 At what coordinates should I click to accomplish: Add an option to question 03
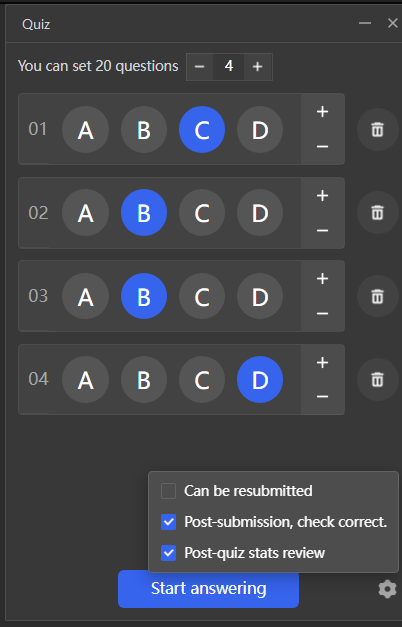pyautogui.click(x=322, y=279)
